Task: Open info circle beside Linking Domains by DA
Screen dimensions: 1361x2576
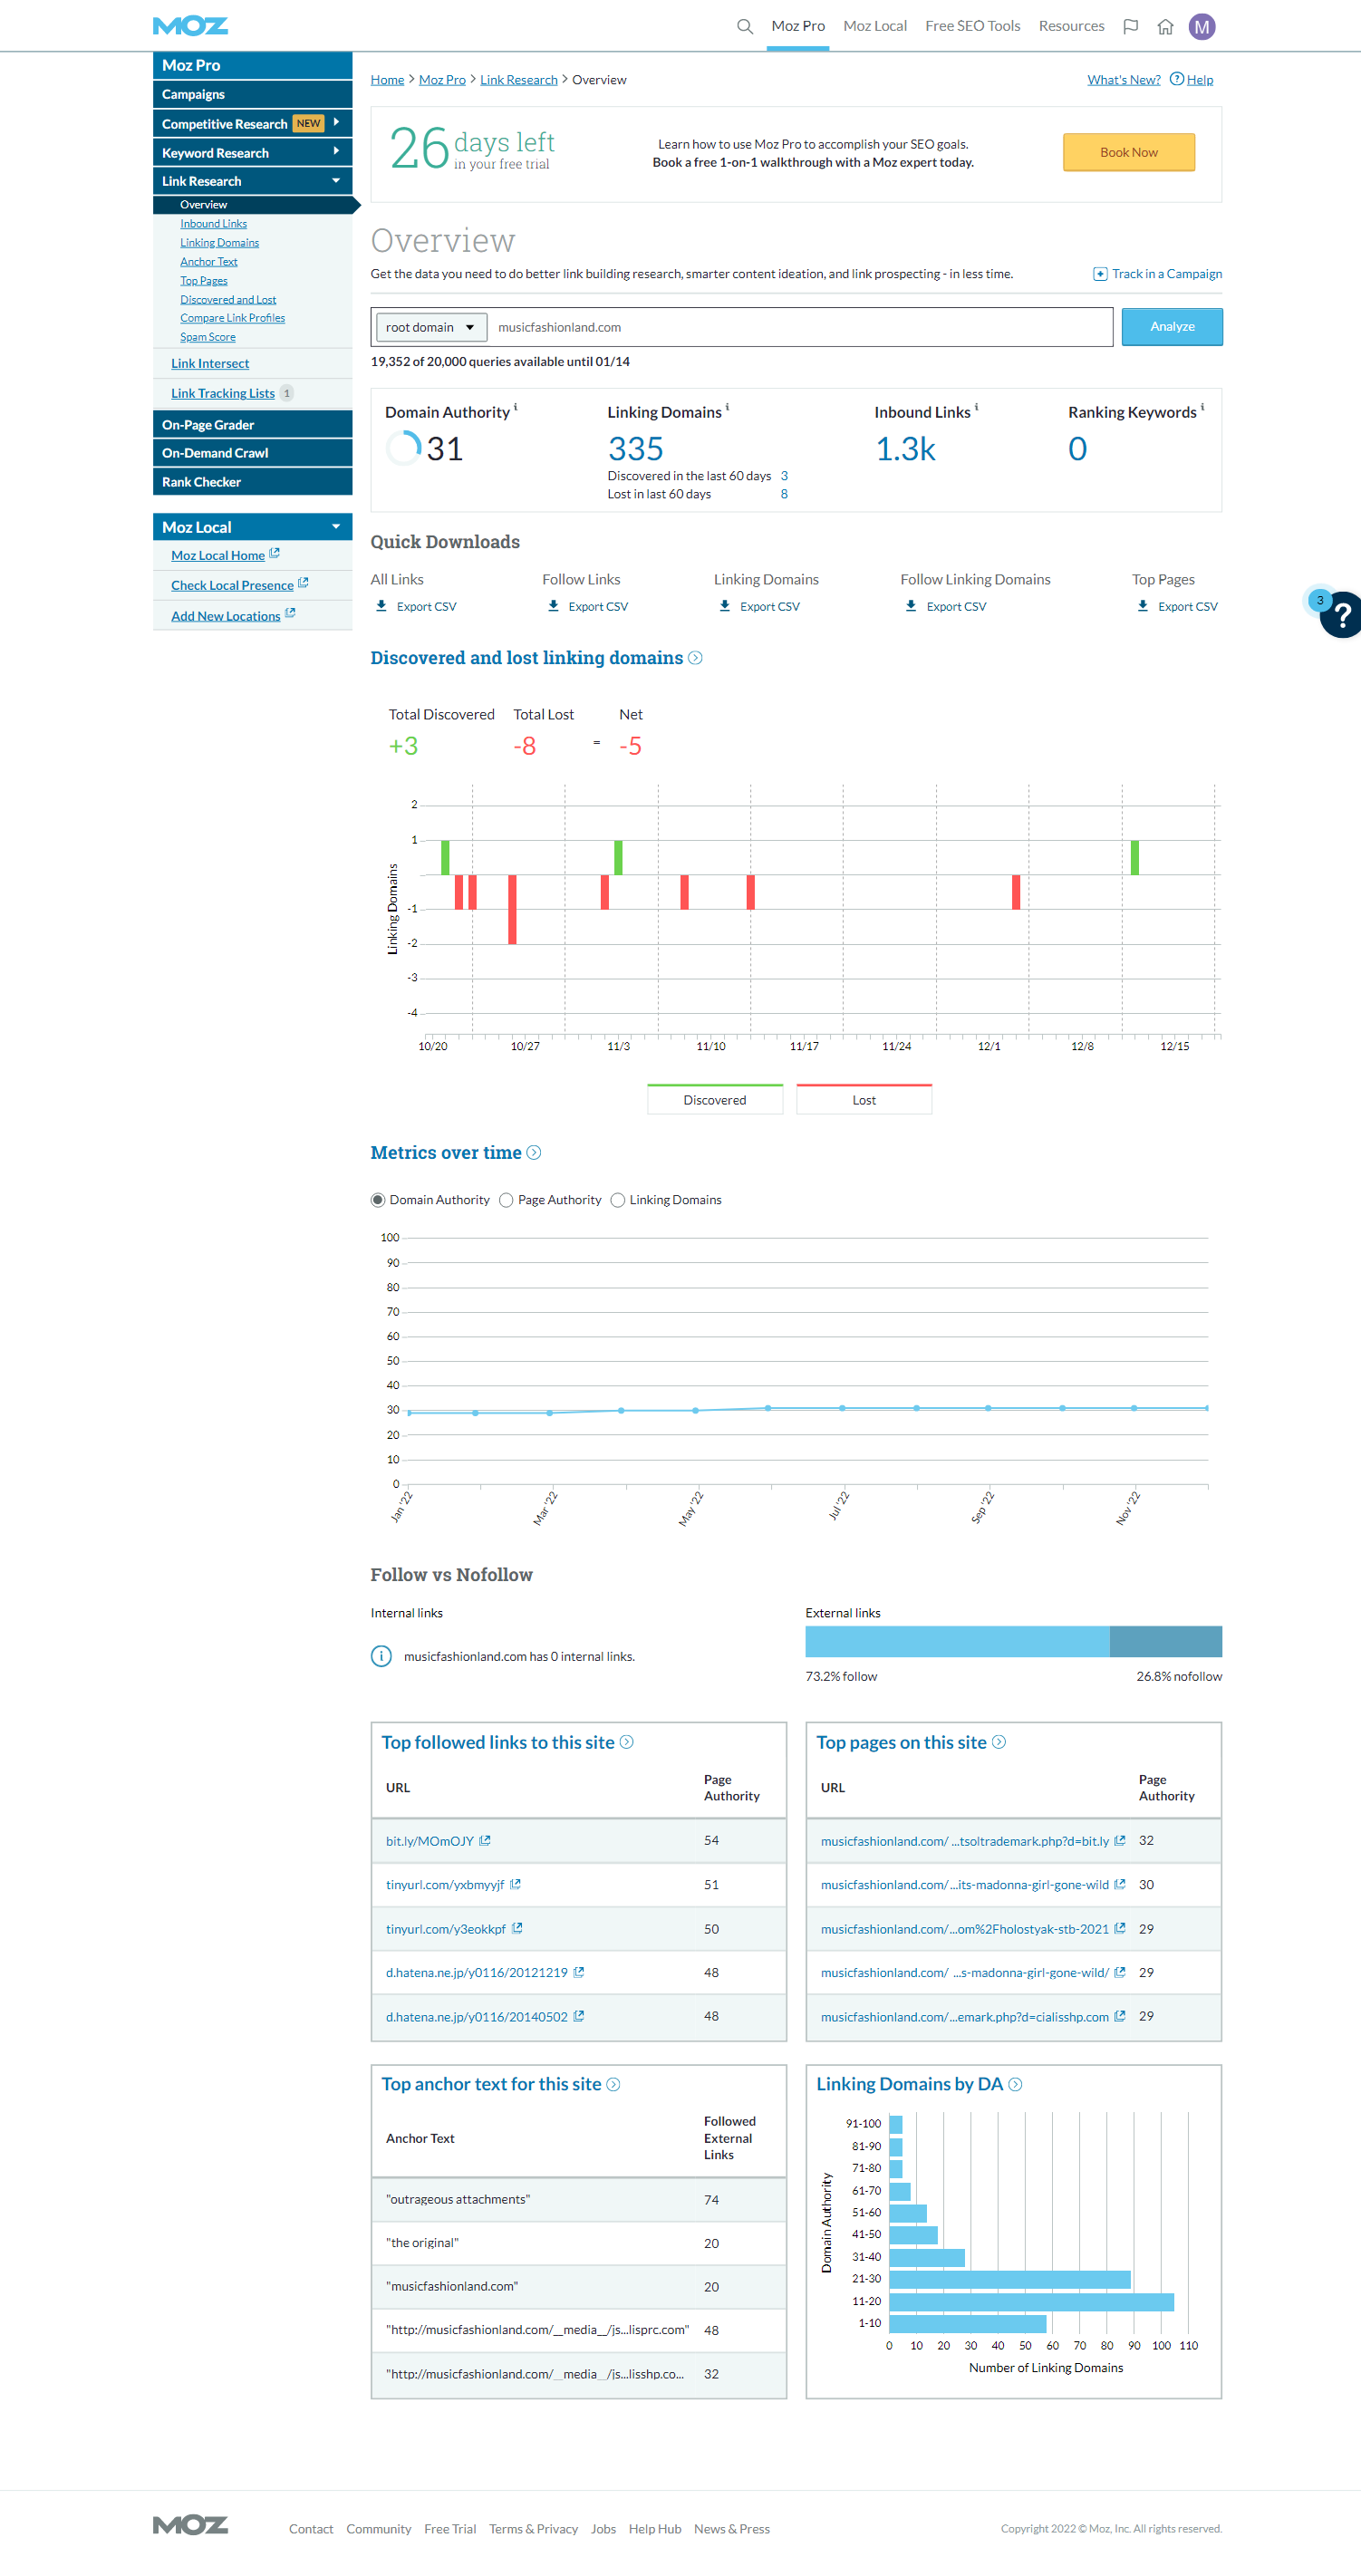Action: point(1015,2084)
